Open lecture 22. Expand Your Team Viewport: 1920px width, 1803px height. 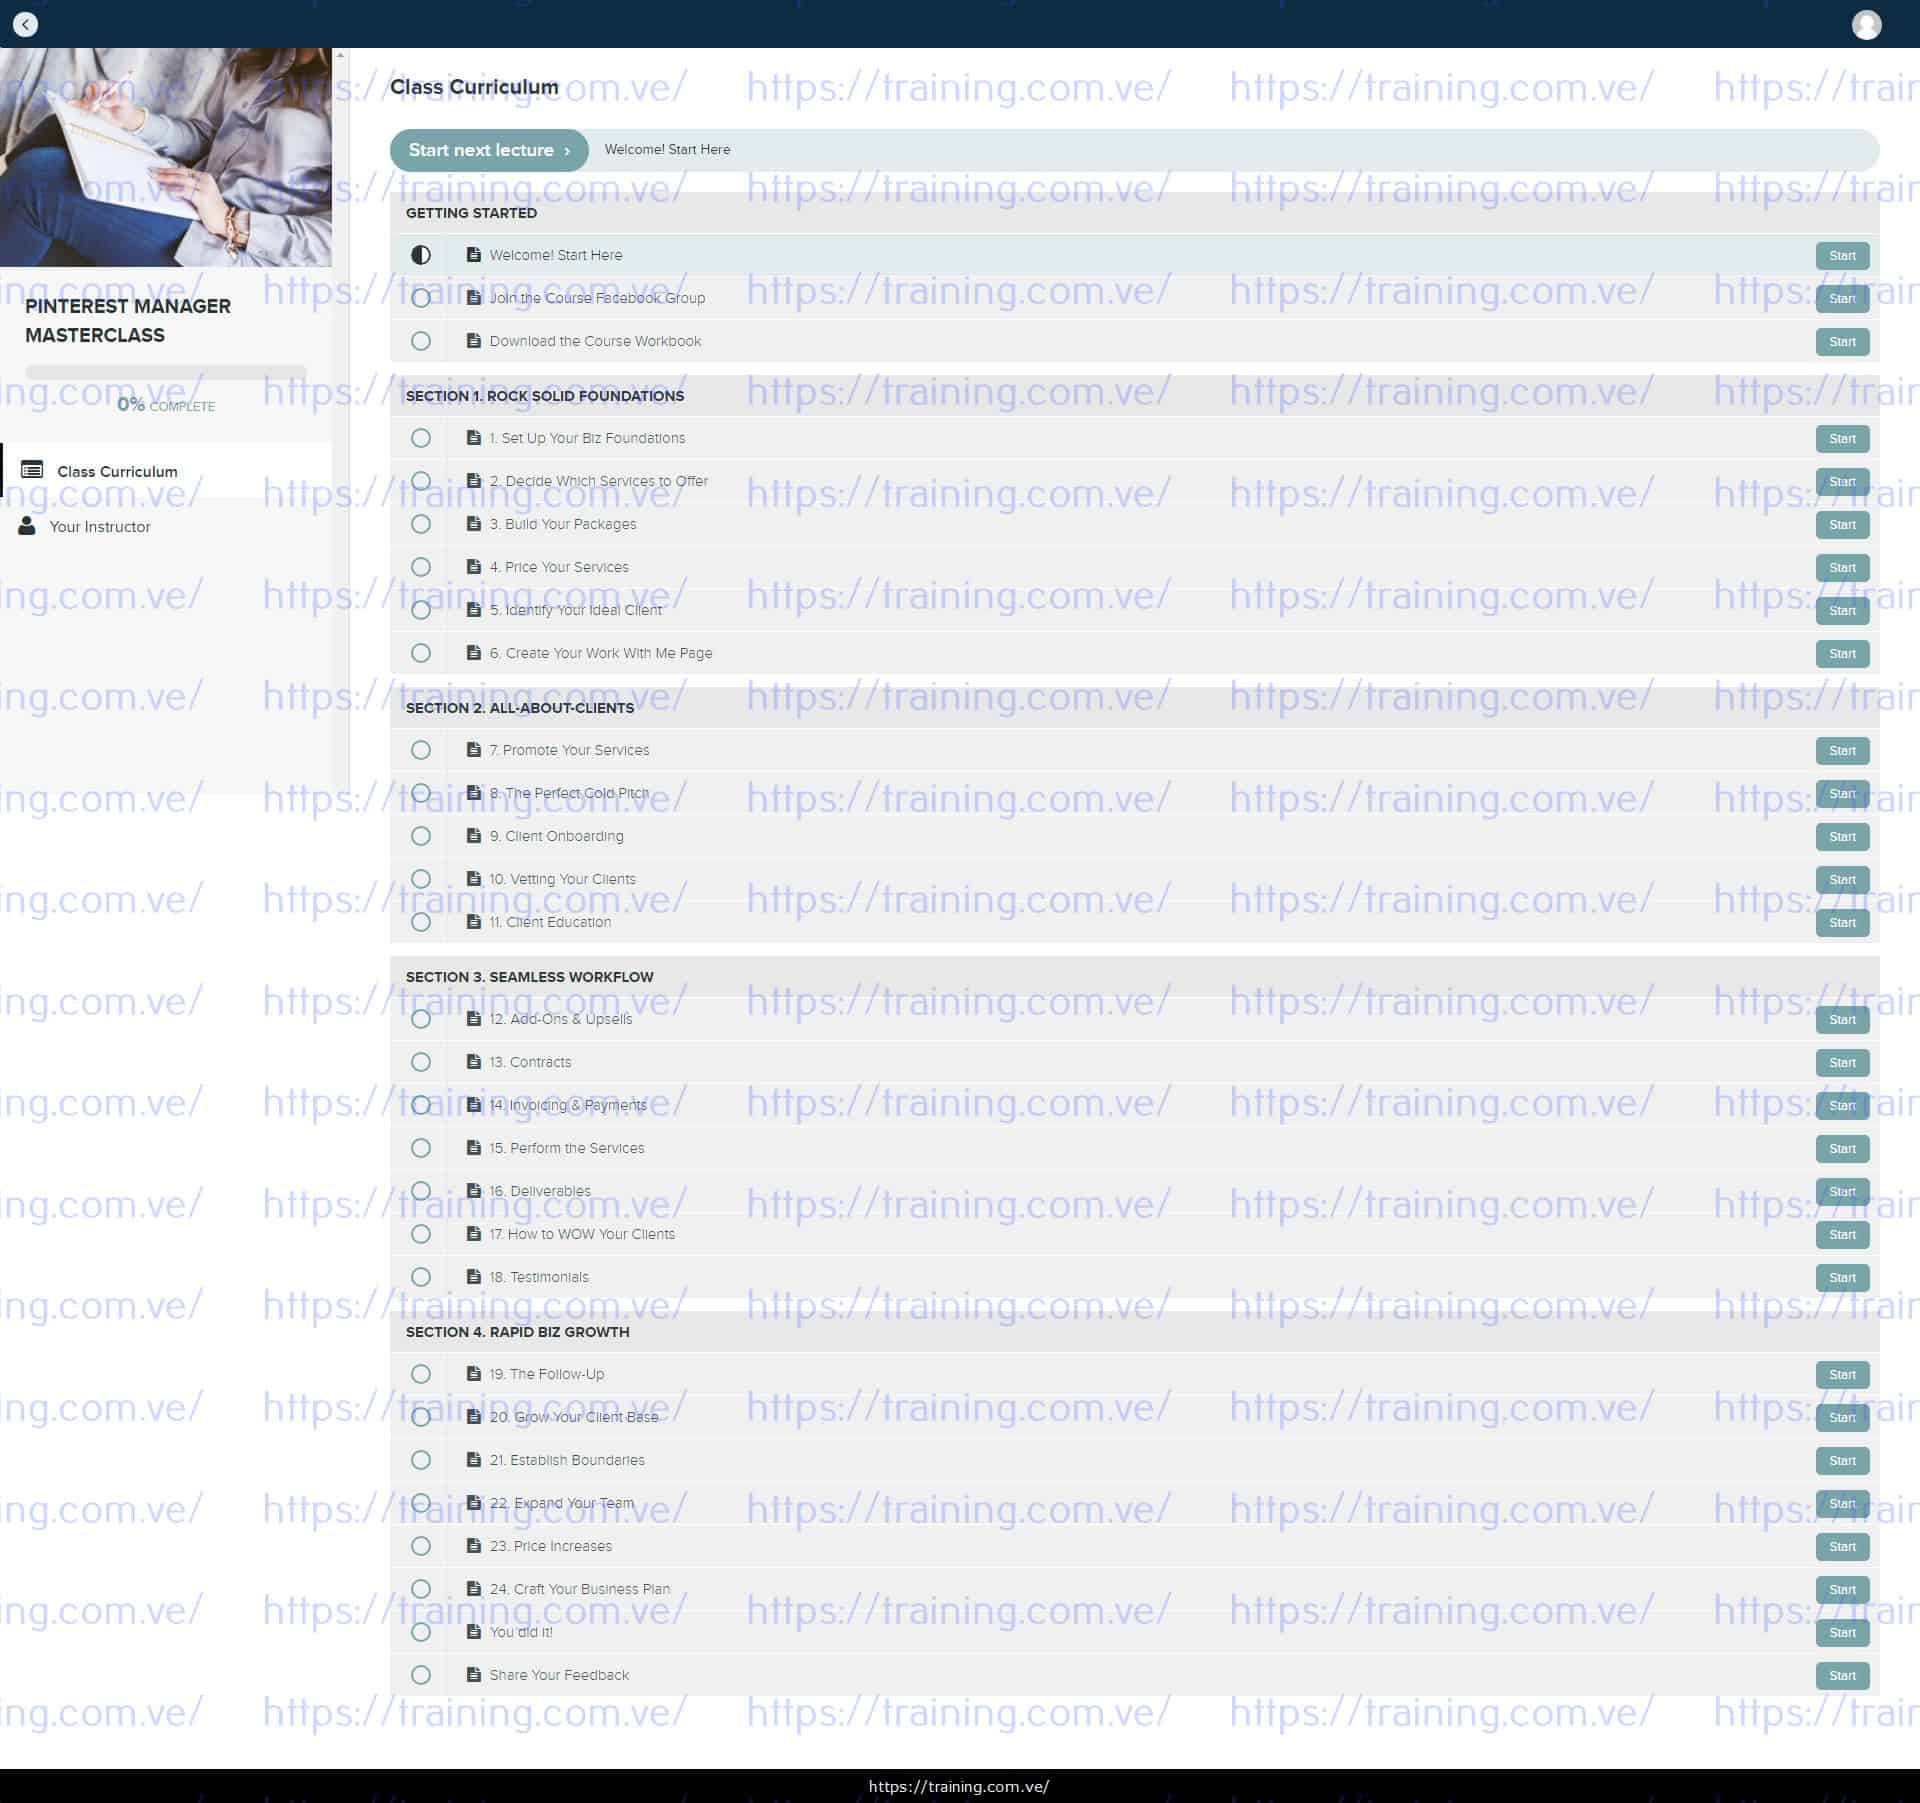tap(562, 1503)
